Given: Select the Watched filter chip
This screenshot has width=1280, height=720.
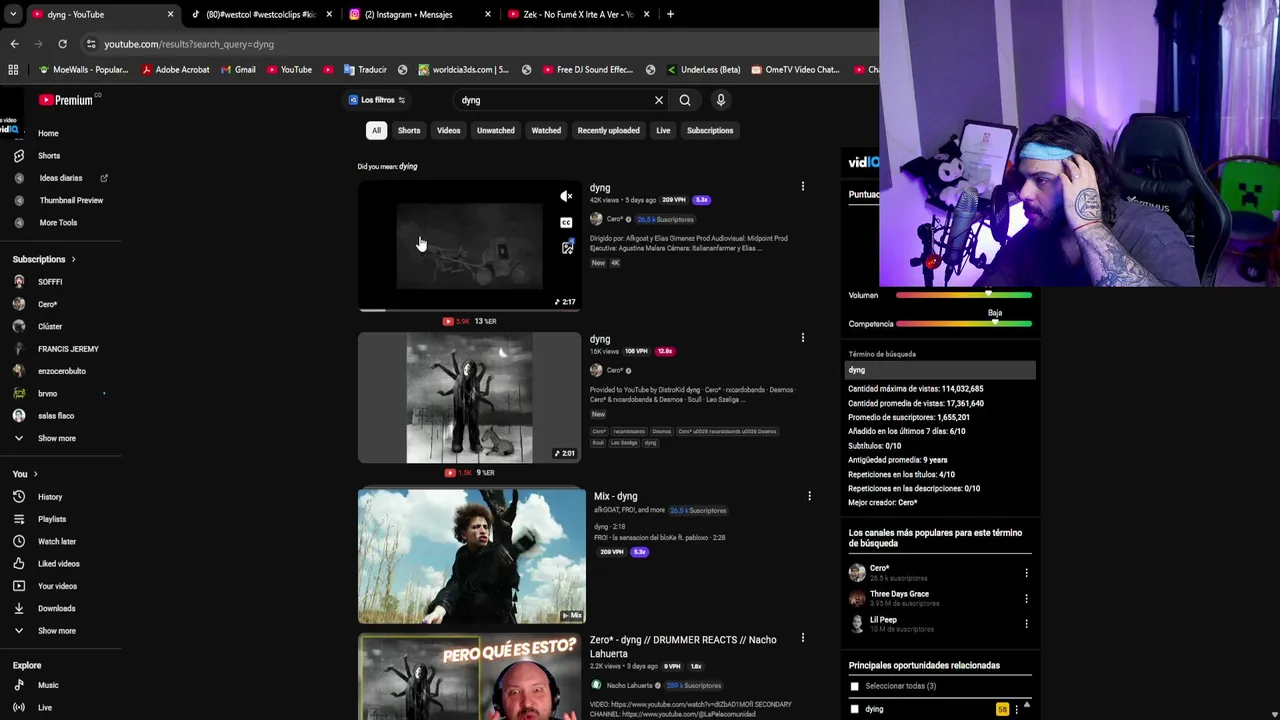Looking at the screenshot, I should 546,130.
